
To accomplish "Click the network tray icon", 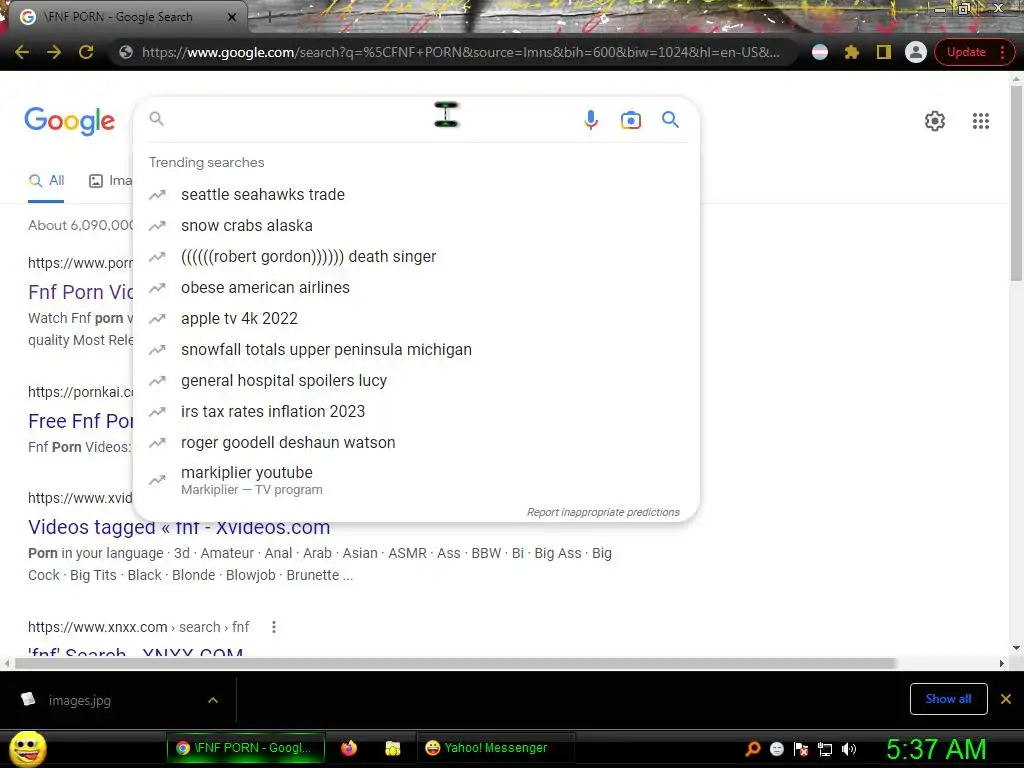I will 825,749.
